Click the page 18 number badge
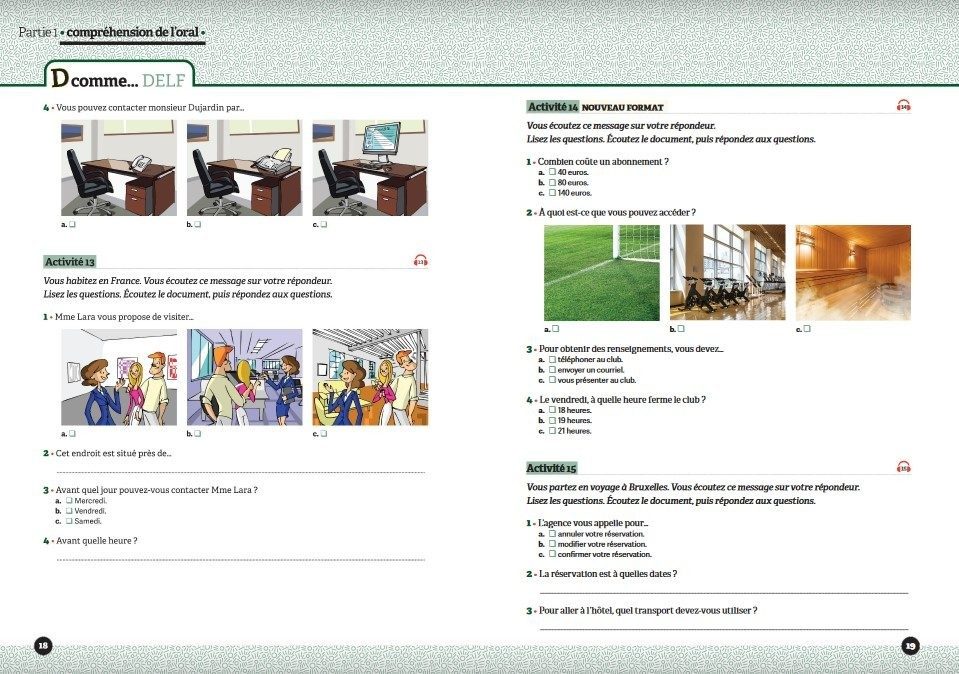The width and height of the screenshot is (959, 674). point(43,645)
